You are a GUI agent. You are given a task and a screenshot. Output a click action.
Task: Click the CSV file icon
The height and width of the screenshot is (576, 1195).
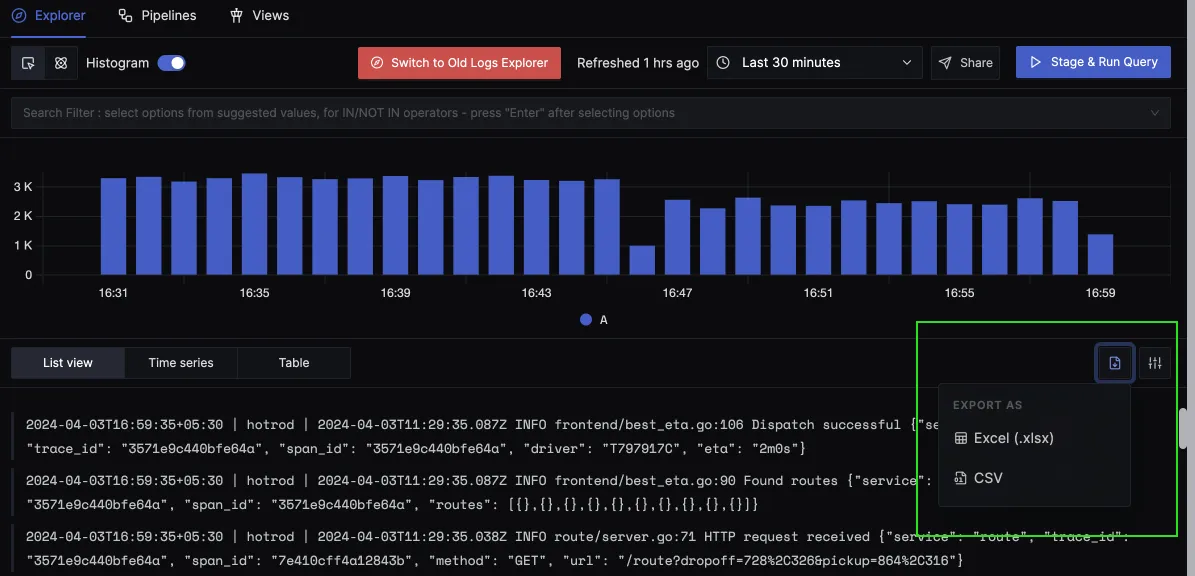coord(961,478)
